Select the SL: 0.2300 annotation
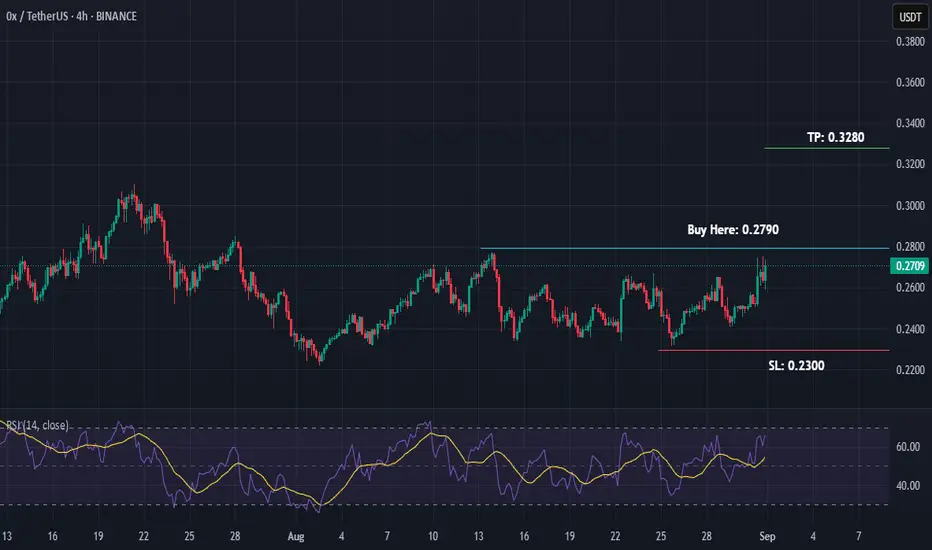 (x=796, y=366)
